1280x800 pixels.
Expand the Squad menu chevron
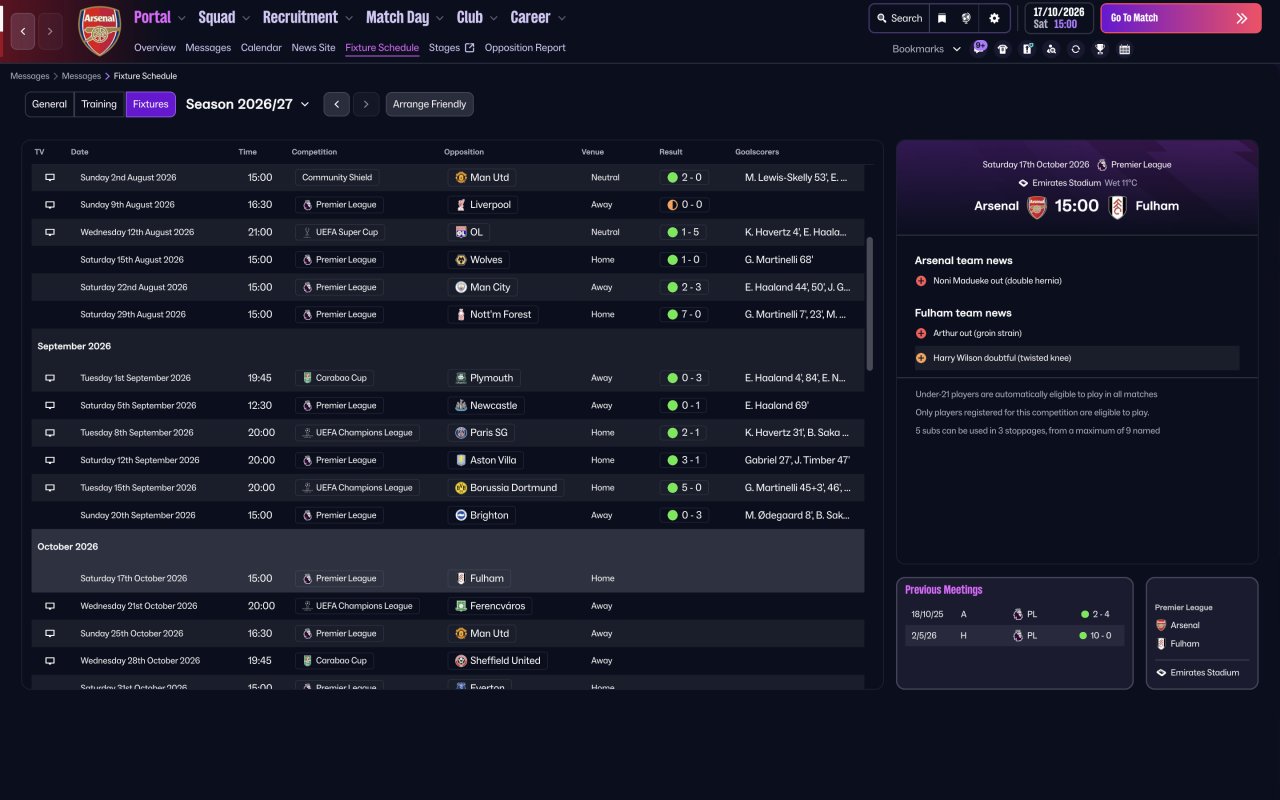coord(246,18)
